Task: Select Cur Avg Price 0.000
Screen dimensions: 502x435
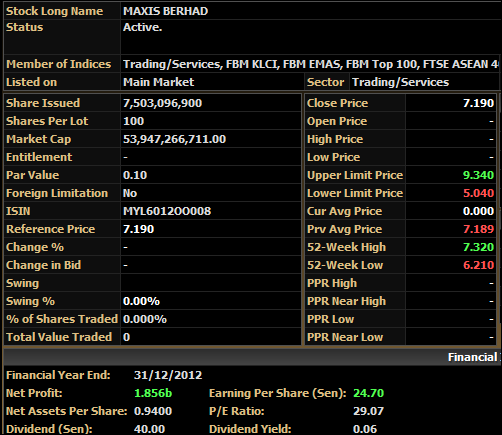Action: (x=478, y=211)
